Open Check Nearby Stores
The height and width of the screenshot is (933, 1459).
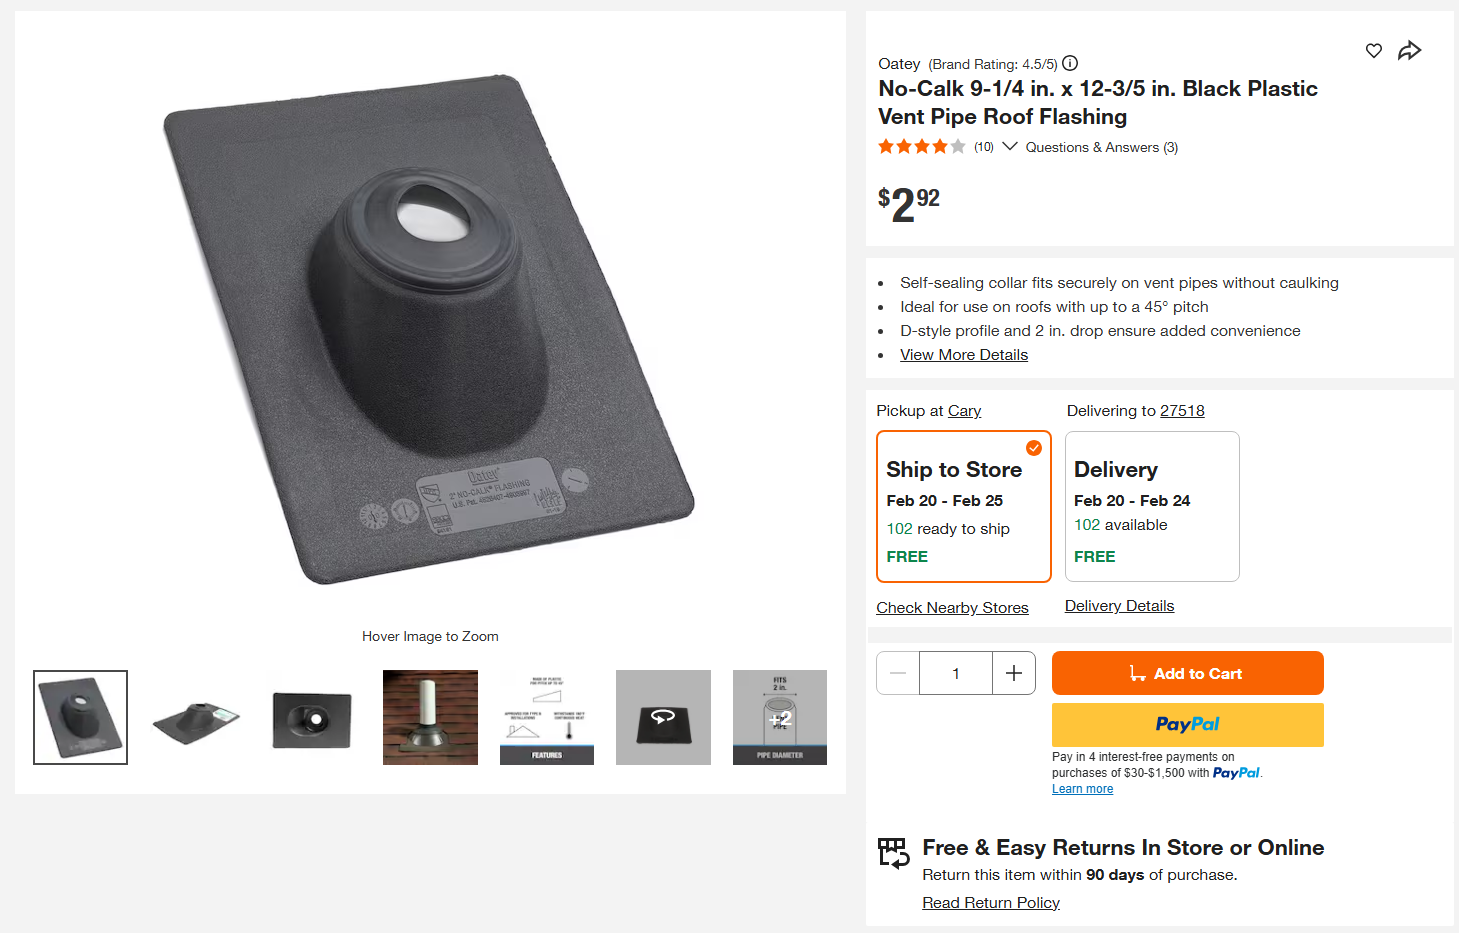tap(952, 607)
